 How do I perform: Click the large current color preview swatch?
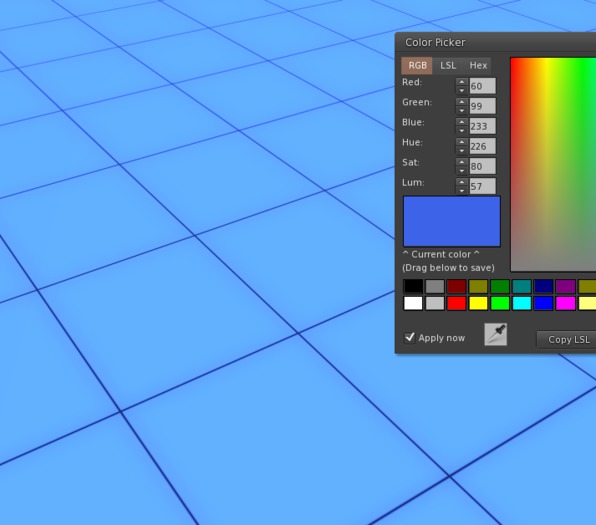tap(452, 221)
